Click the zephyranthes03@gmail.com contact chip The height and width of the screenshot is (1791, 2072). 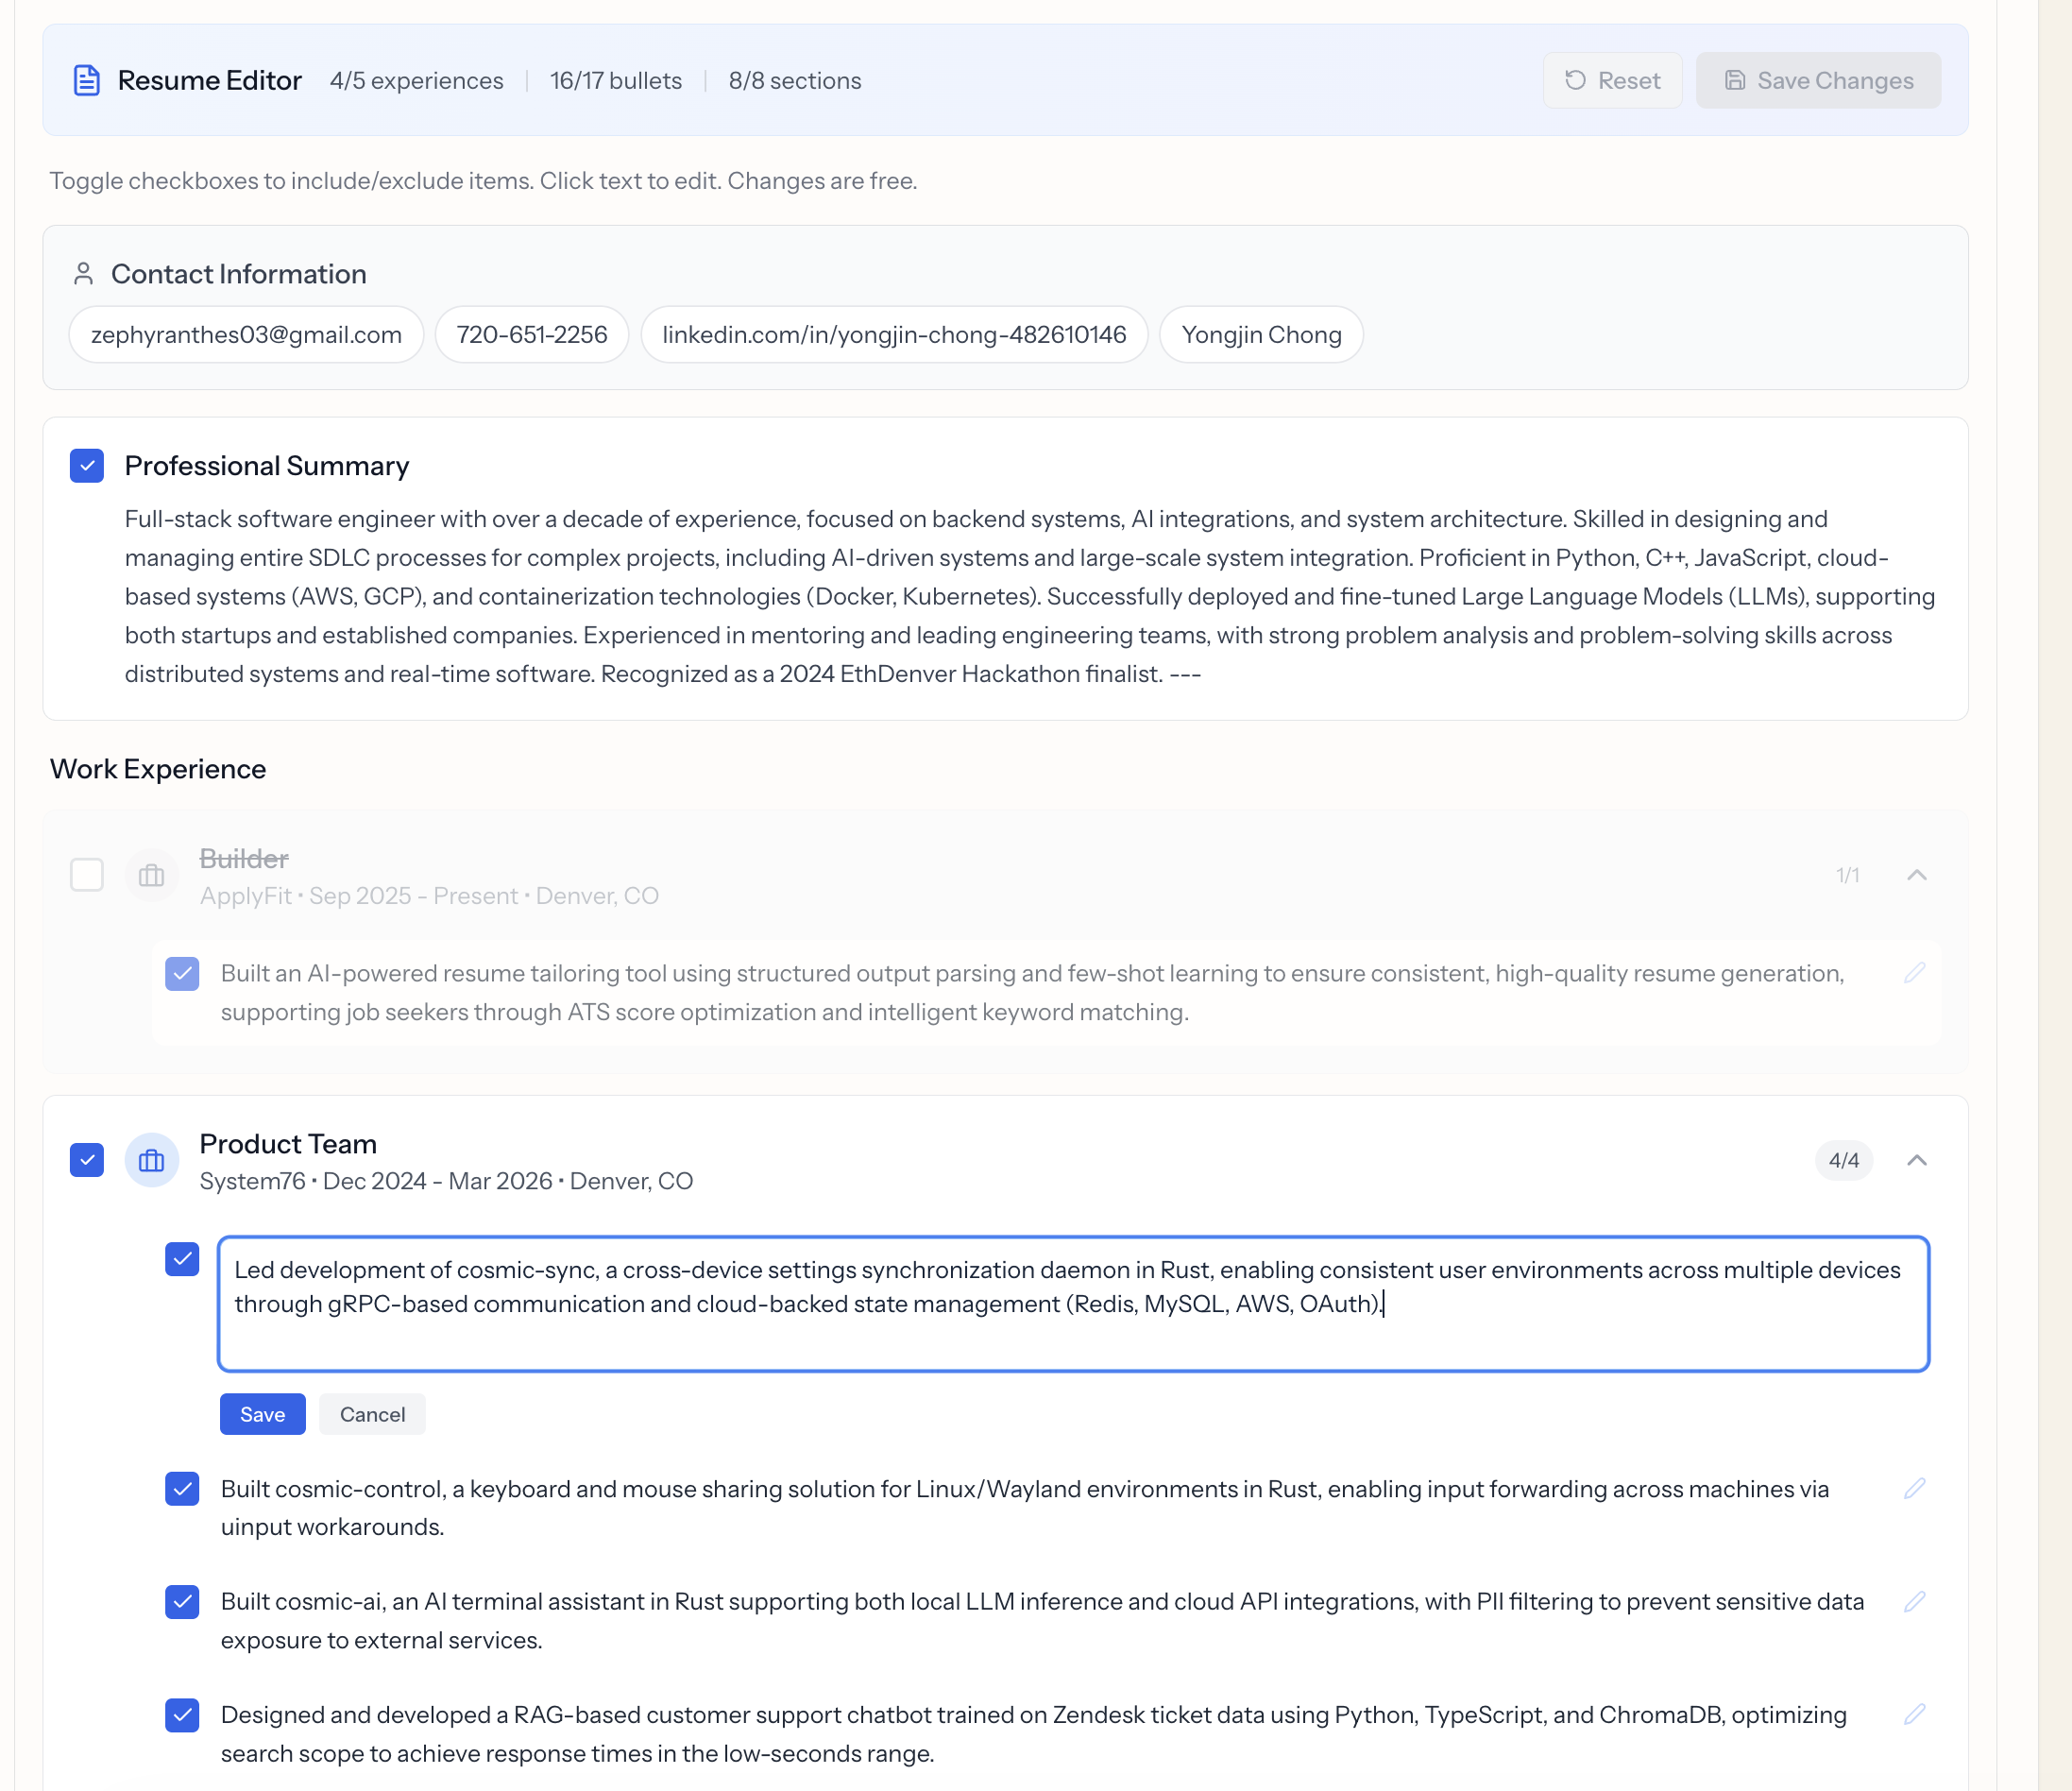246,335
